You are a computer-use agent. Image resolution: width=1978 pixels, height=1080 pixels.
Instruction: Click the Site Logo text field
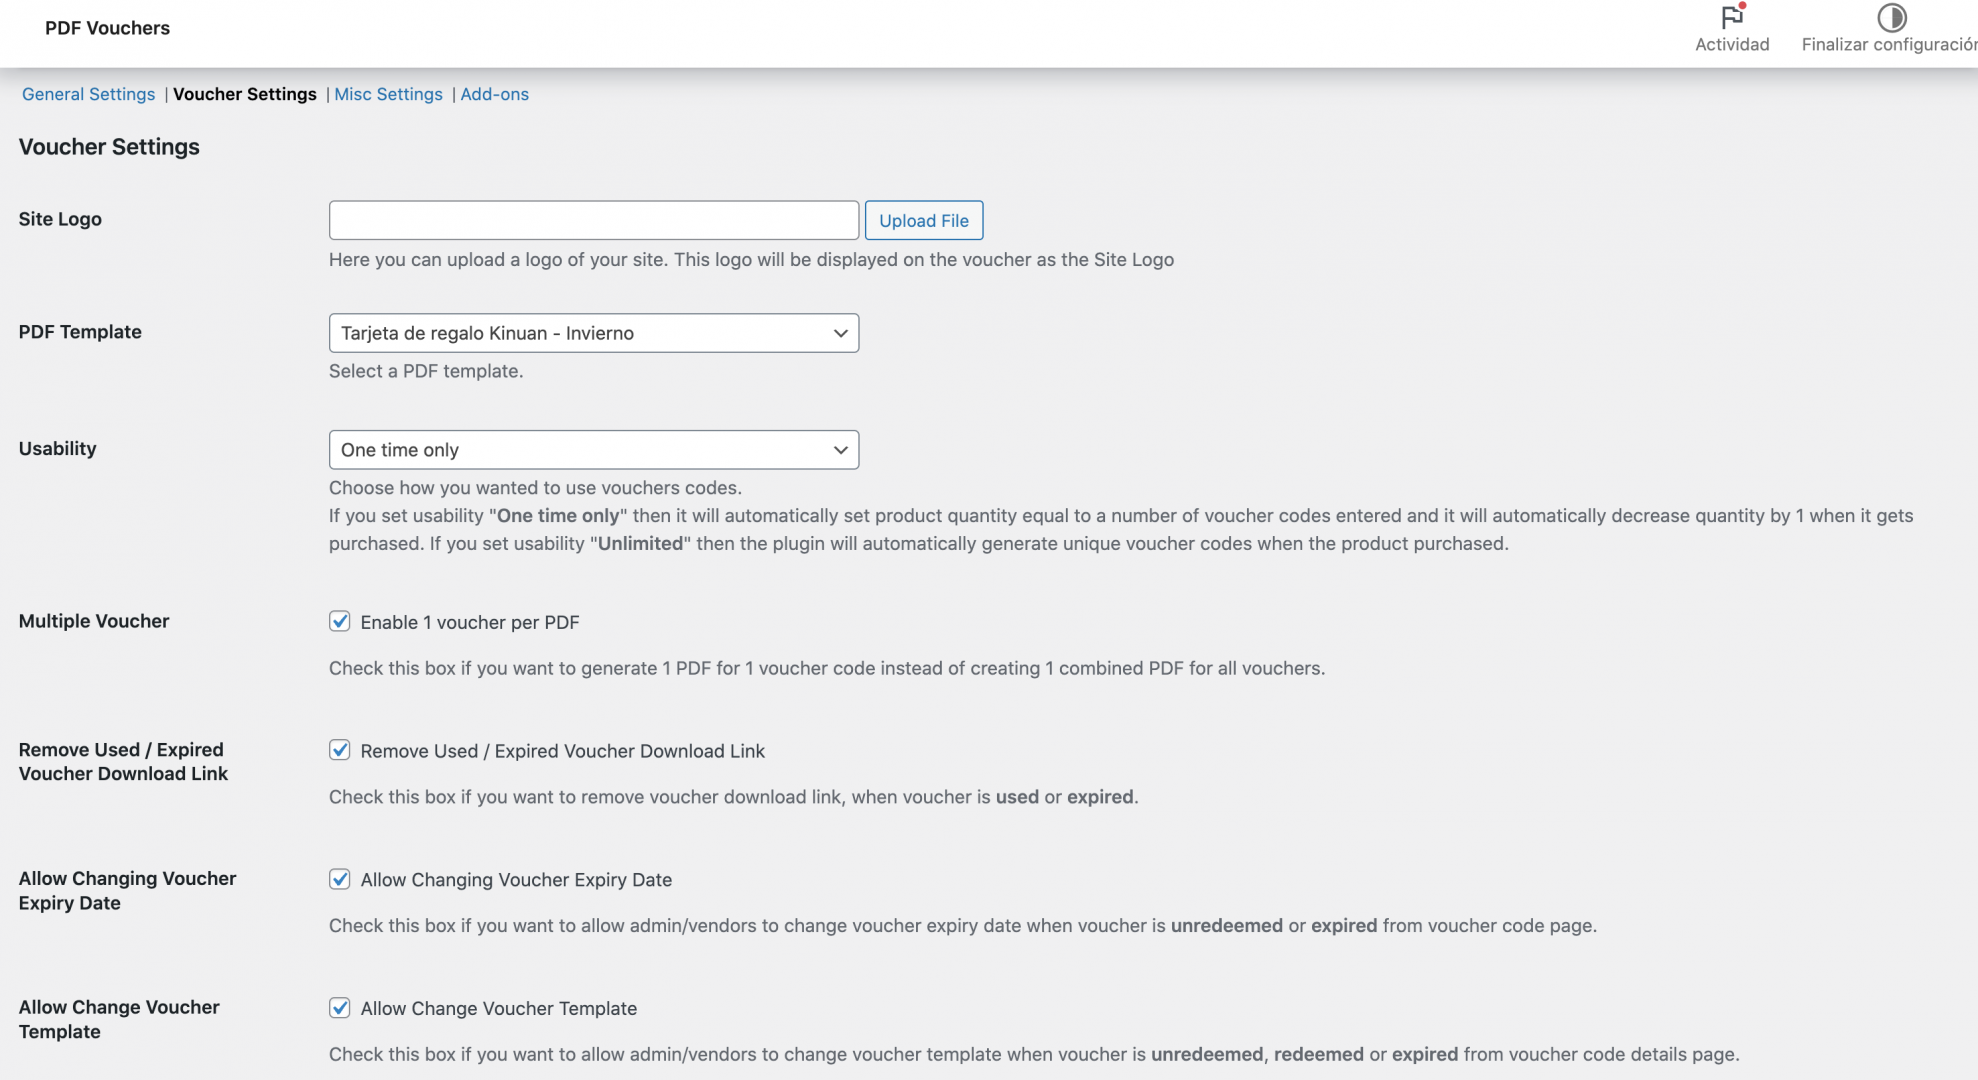click(x=594, y=220)
